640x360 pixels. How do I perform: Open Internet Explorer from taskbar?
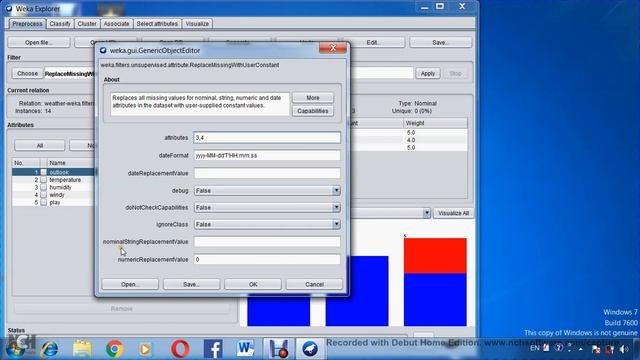49,349
